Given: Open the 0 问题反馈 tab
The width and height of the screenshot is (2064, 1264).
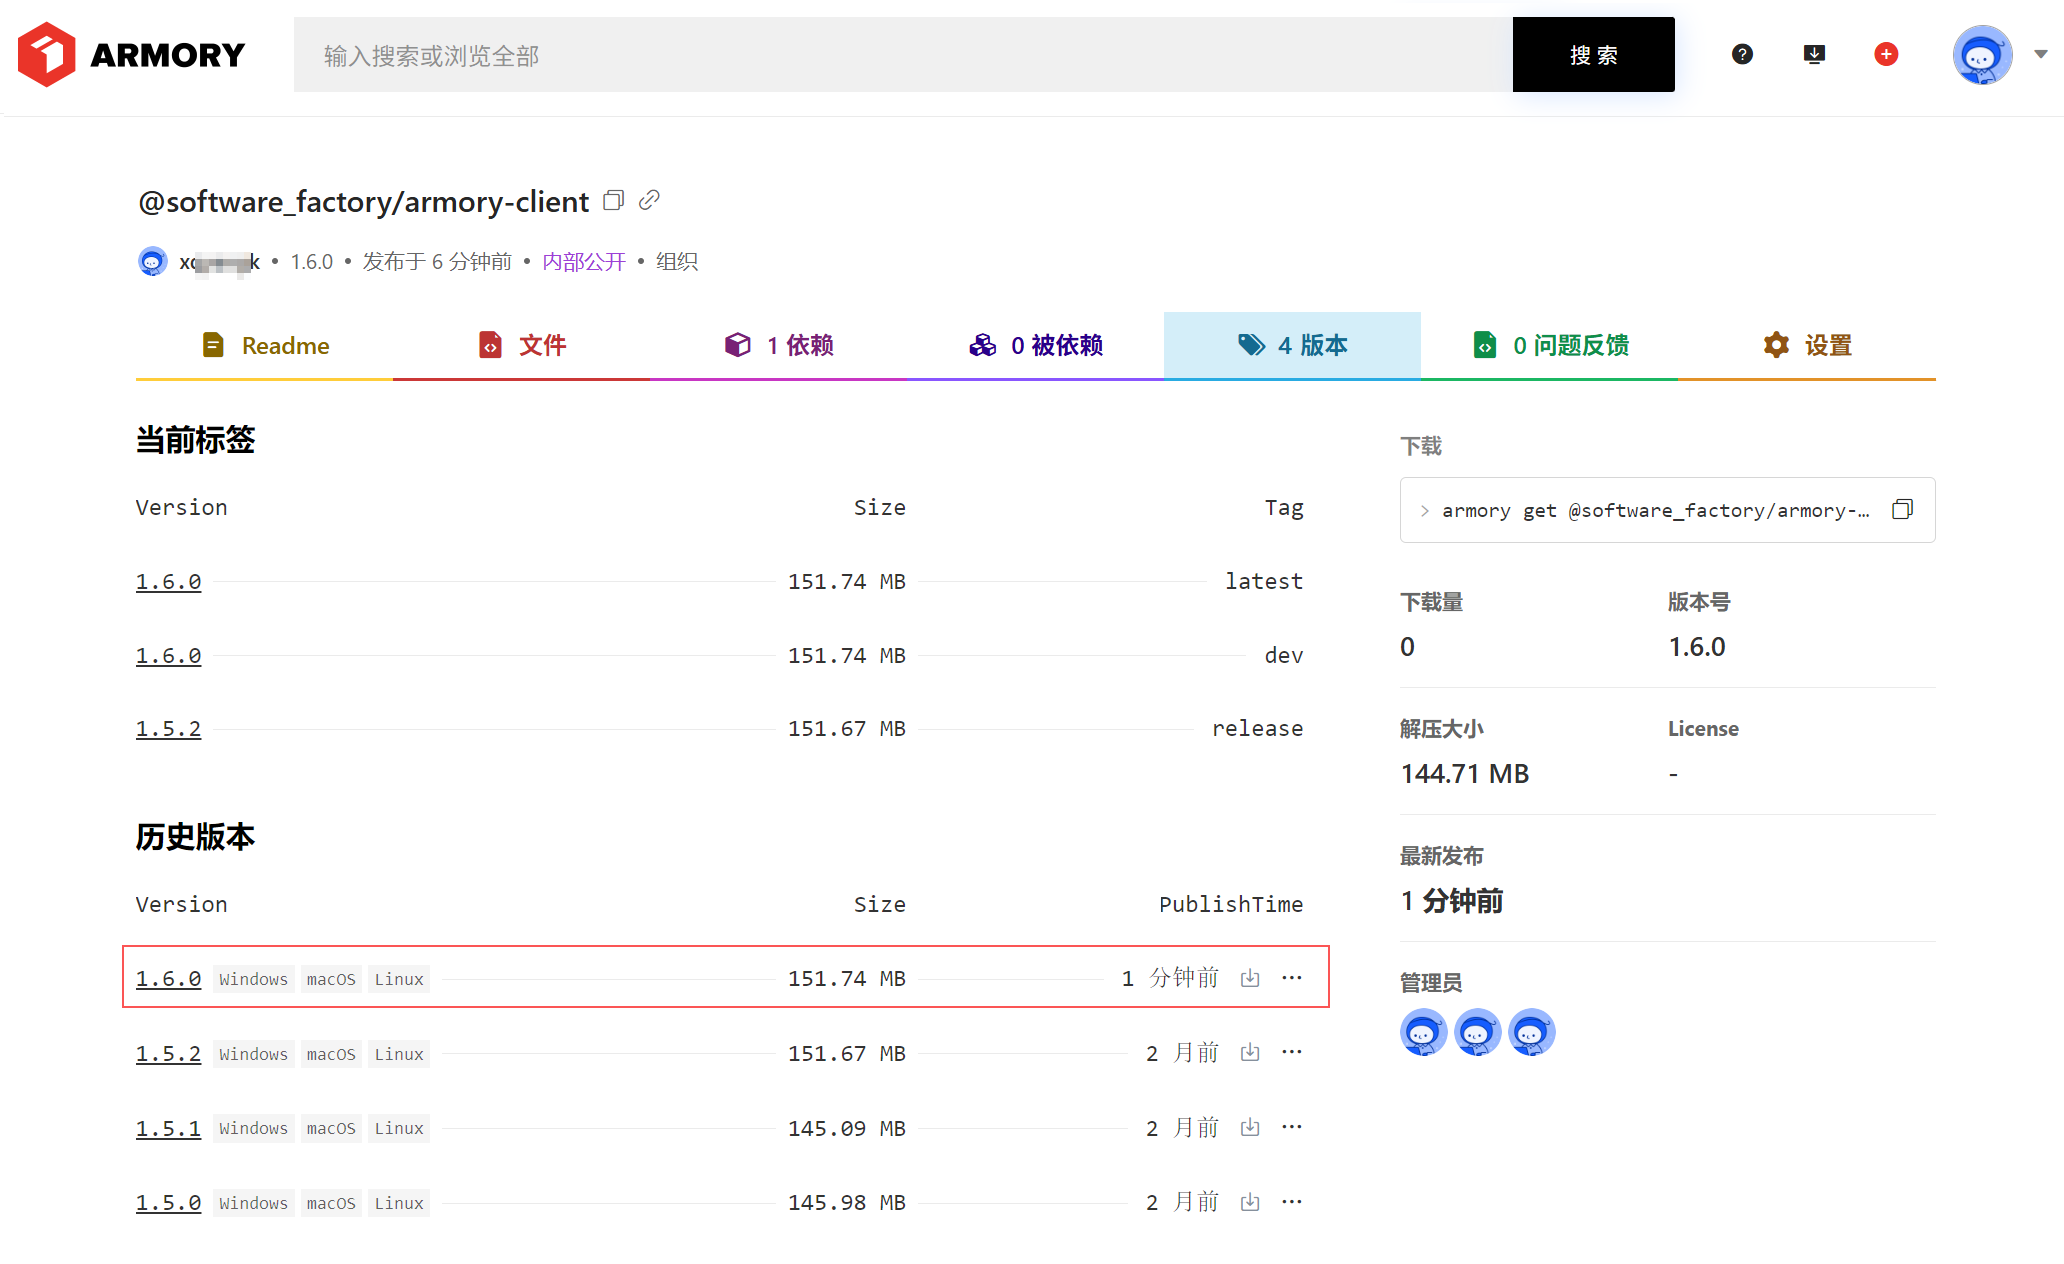Looking at the screenshot, I should [1550, 346].
